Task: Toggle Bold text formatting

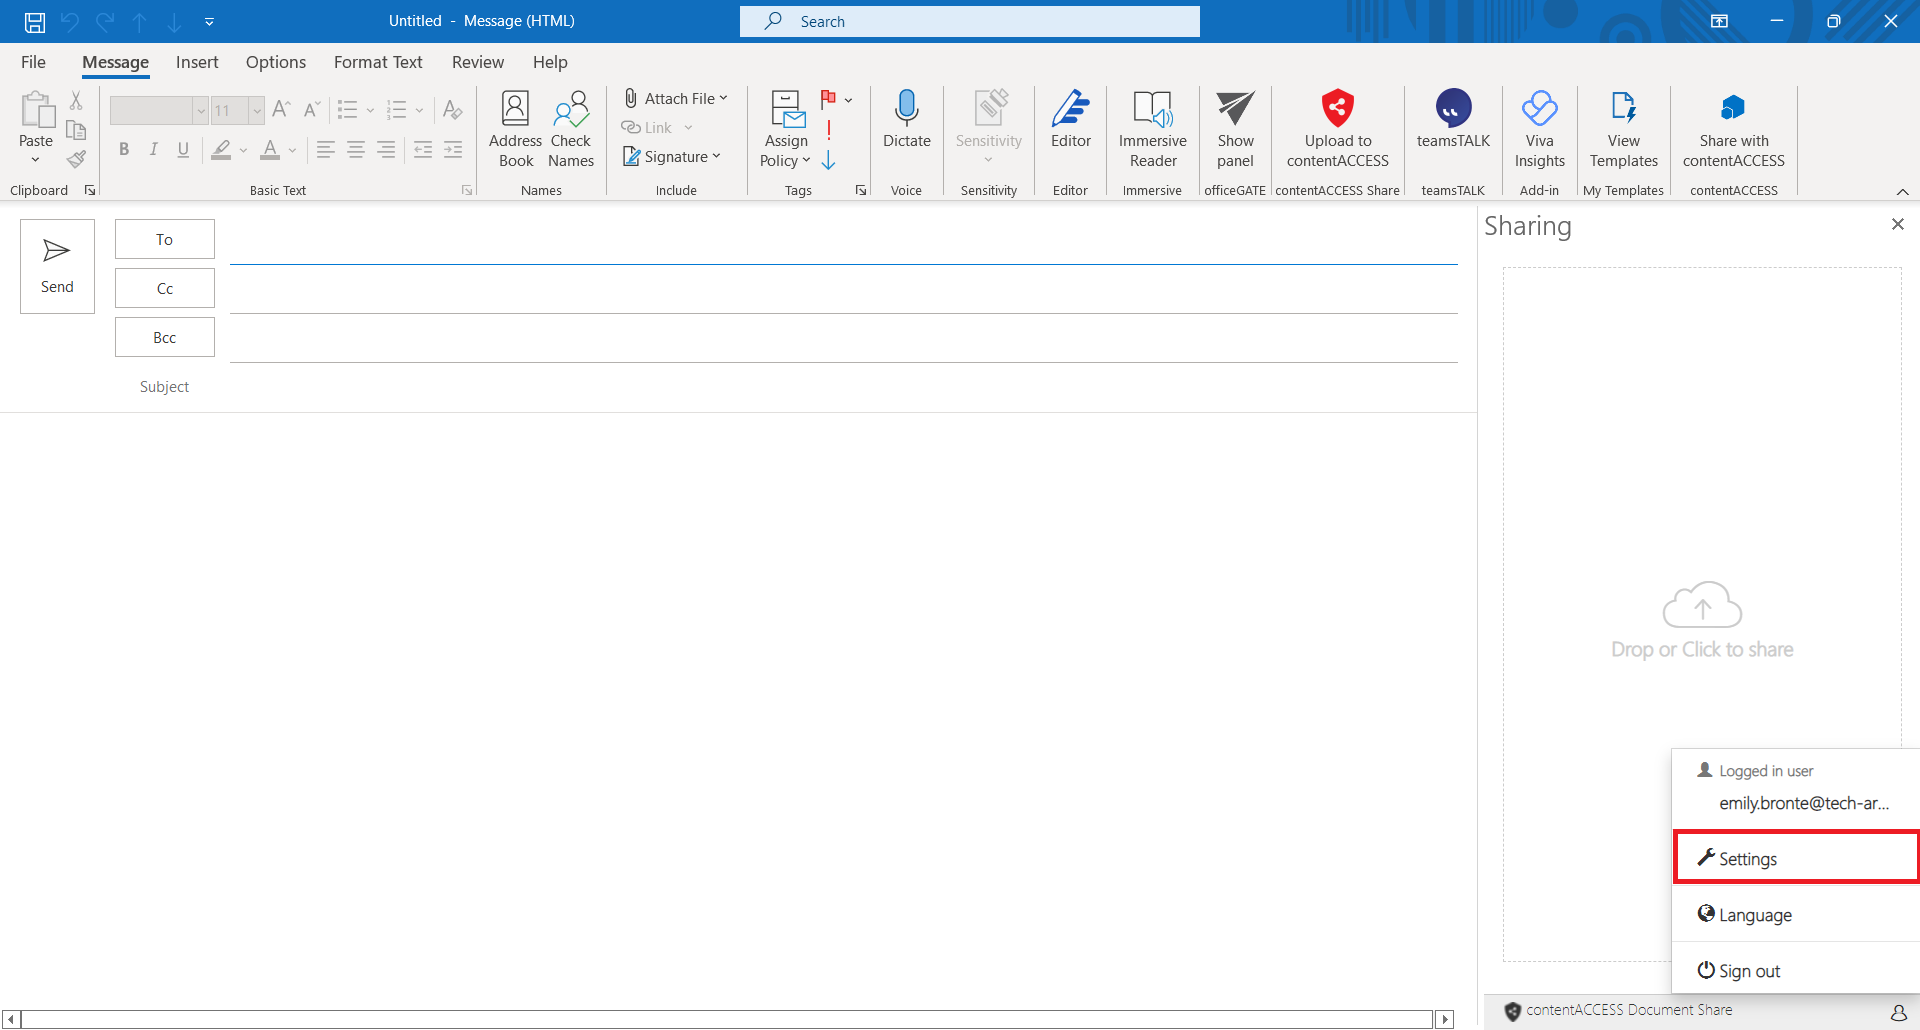Action: [124, 150]
